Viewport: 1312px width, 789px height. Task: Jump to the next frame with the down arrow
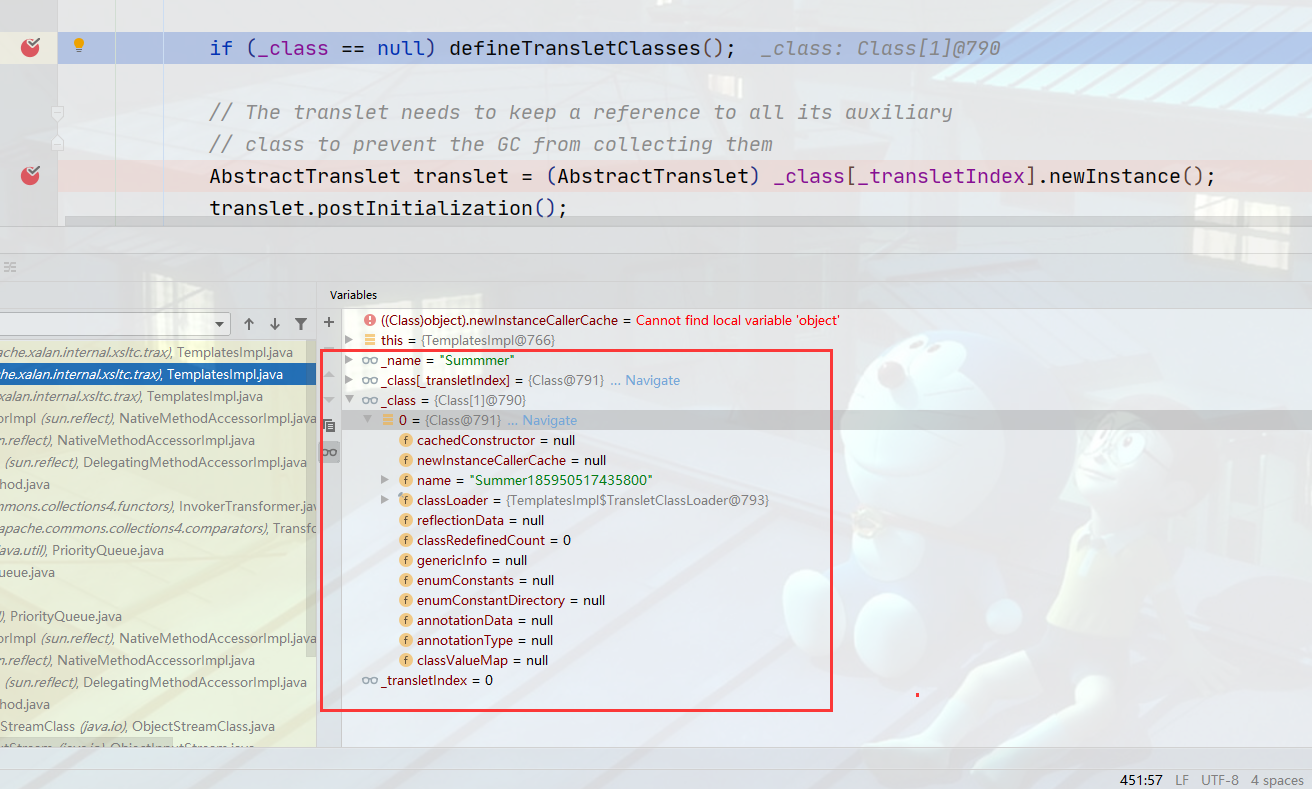[275, 324]
